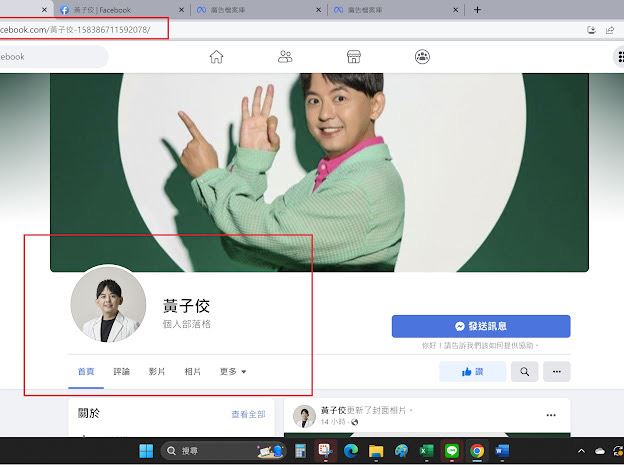This screenshot has height=468, width=624.
Task: Open the Groups icon in top navigation
Action: (x=422, y=57)
